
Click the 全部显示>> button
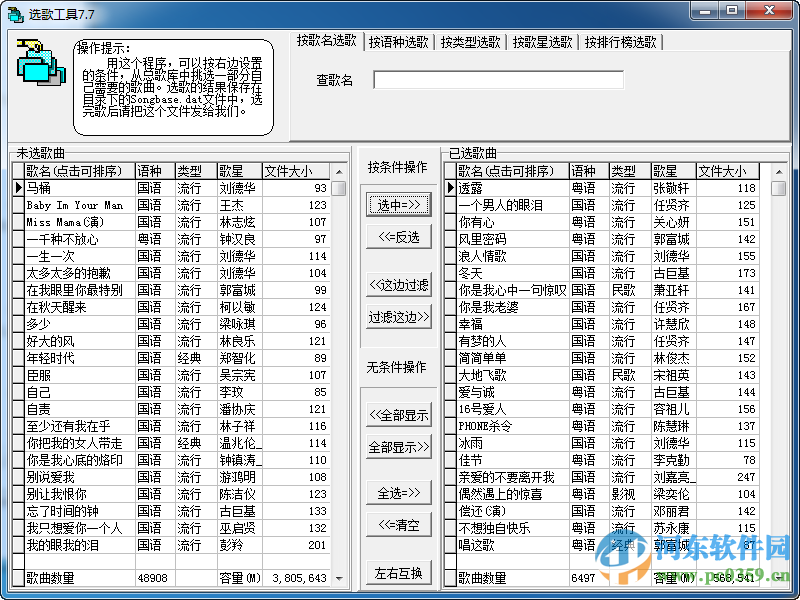tap(399, 447)
